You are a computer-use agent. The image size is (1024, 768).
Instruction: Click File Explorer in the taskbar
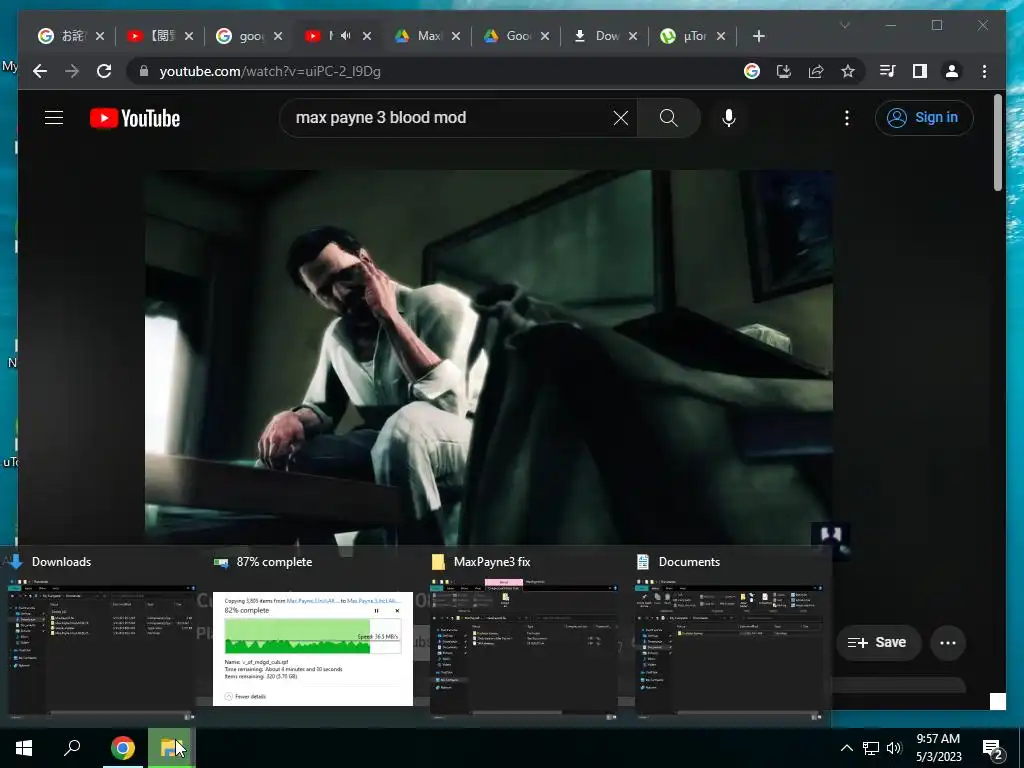point(170,748)
